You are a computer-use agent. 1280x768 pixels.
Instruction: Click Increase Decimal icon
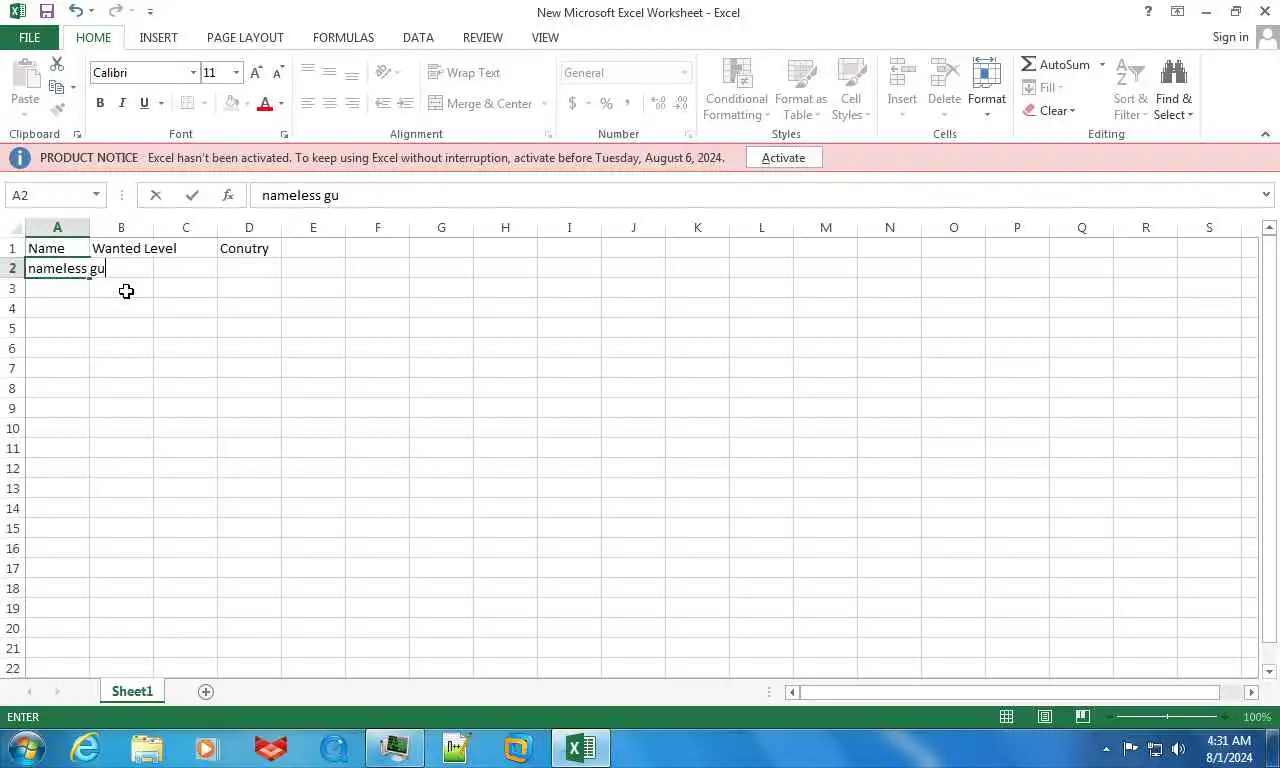[x=658, y=103]
